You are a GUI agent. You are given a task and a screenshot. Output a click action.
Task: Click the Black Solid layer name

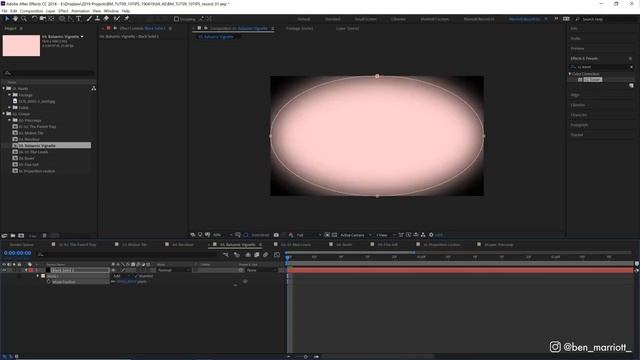pyautogui.click(x=63, y=270)
